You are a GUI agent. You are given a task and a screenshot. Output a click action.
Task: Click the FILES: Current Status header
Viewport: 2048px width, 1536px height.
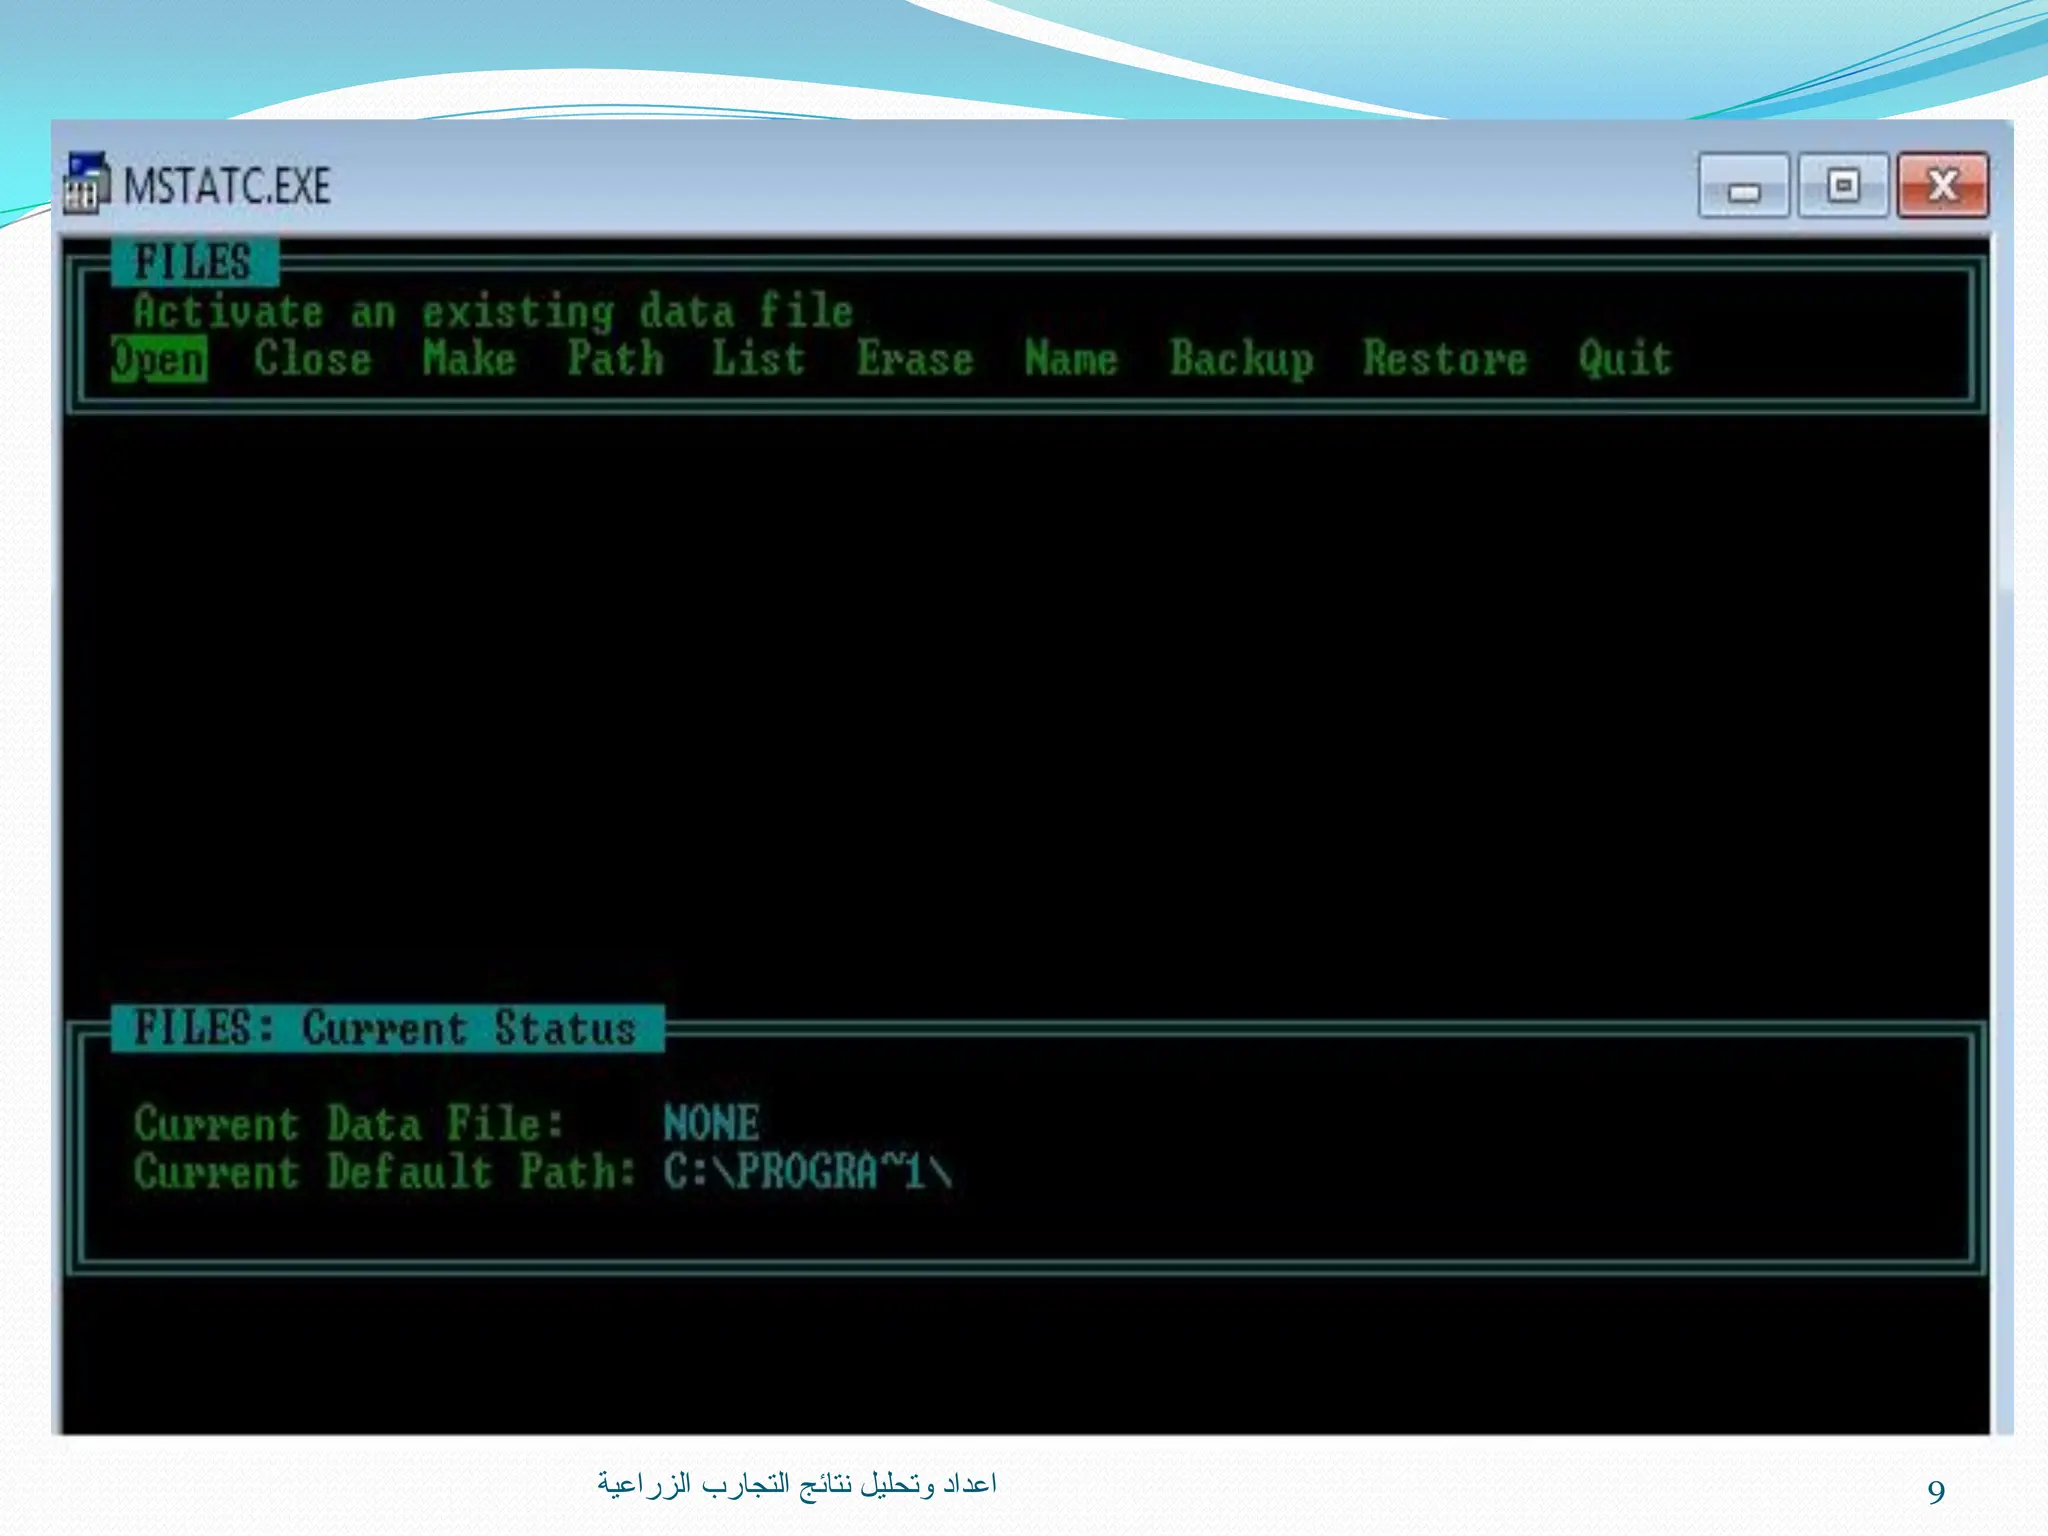tap(386, 1029)
